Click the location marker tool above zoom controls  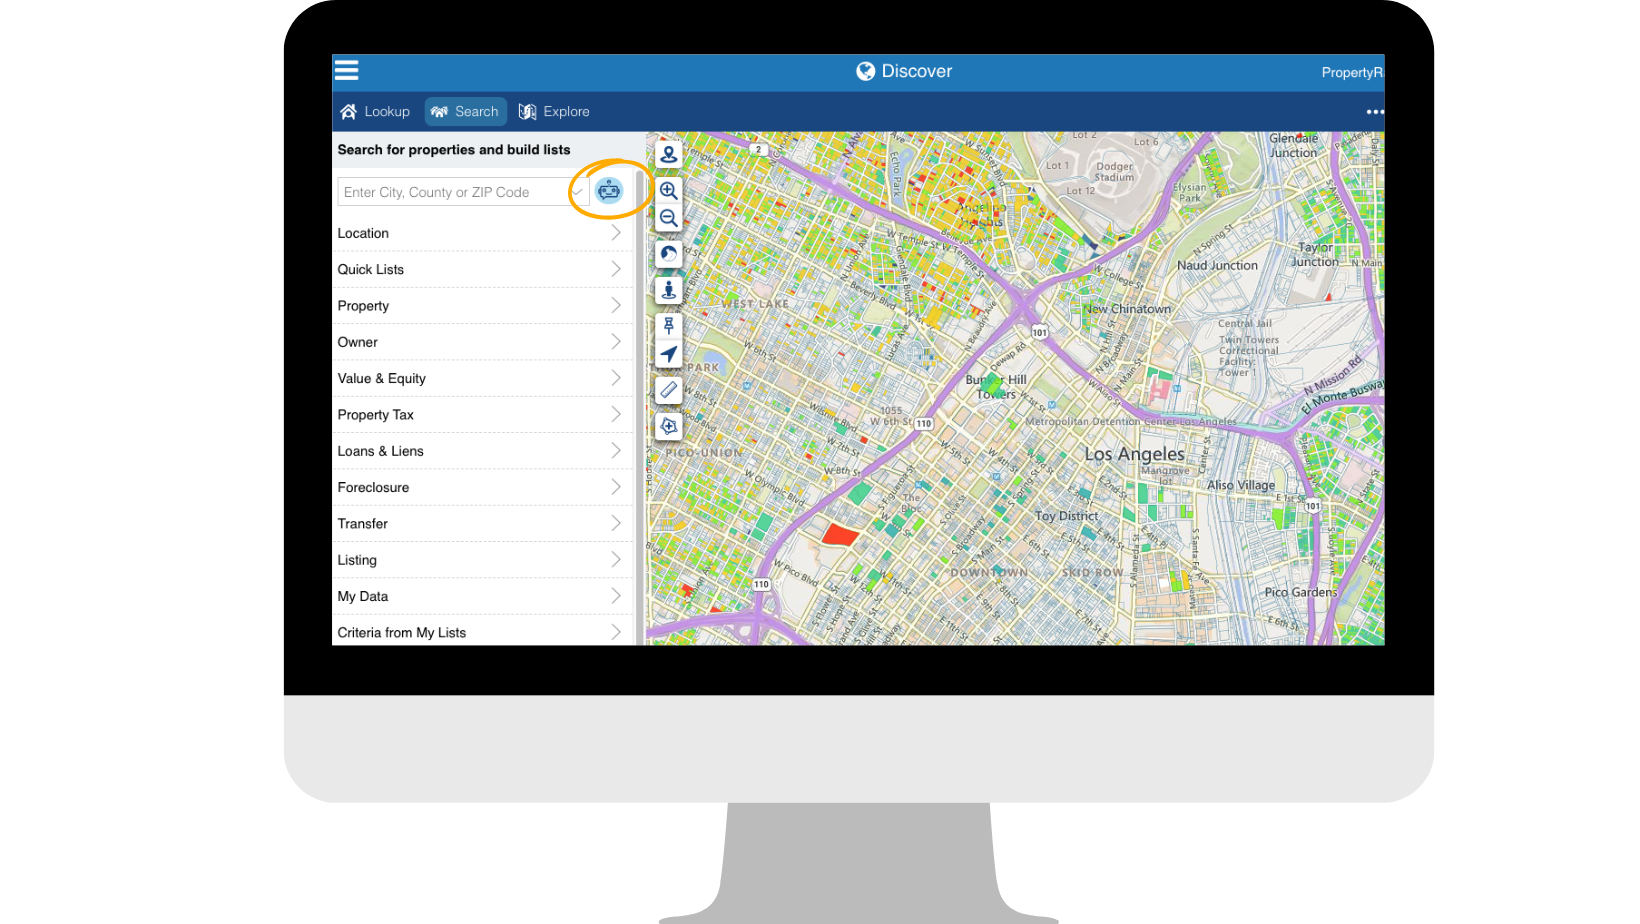click(x=668, y=154)
